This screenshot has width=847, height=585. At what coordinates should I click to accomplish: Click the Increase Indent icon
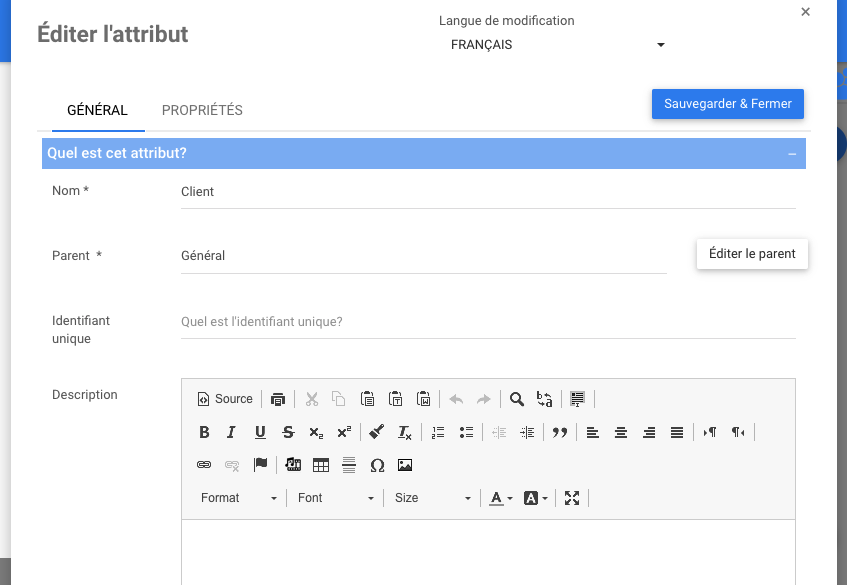pyautogui.click(x=527, y=432)
